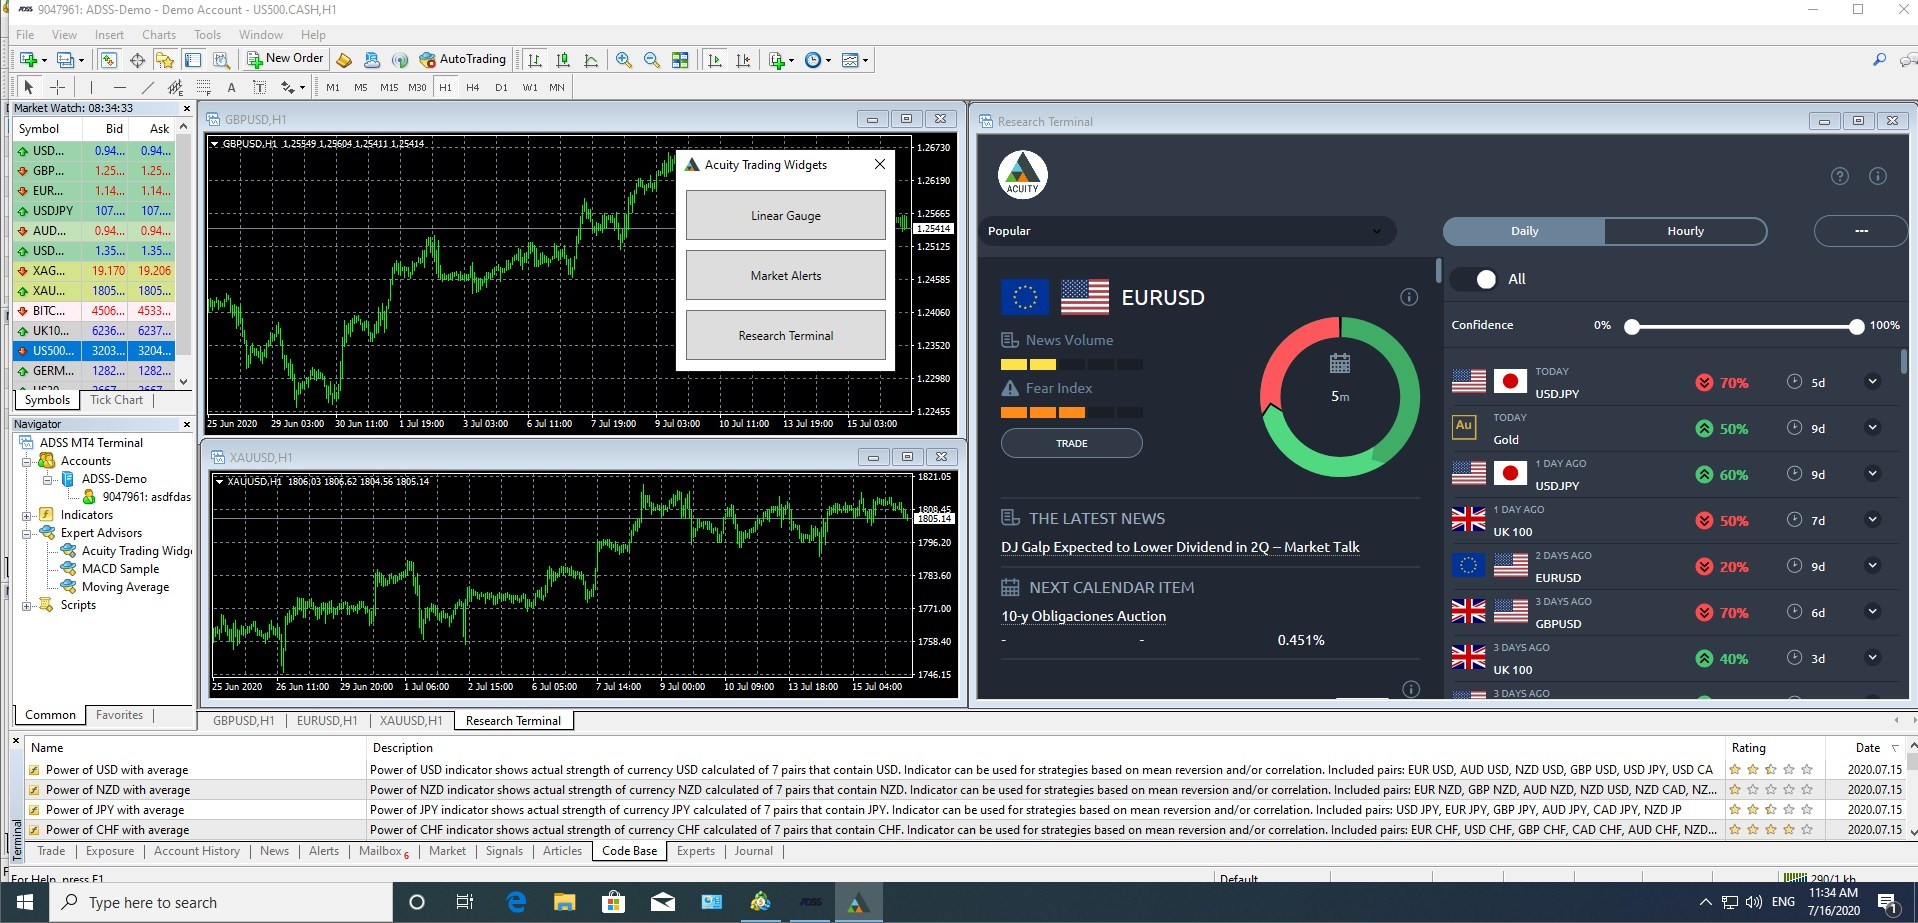
Task: Open the Insert menu
Action: pyautogui.click(x=109, y=34)
